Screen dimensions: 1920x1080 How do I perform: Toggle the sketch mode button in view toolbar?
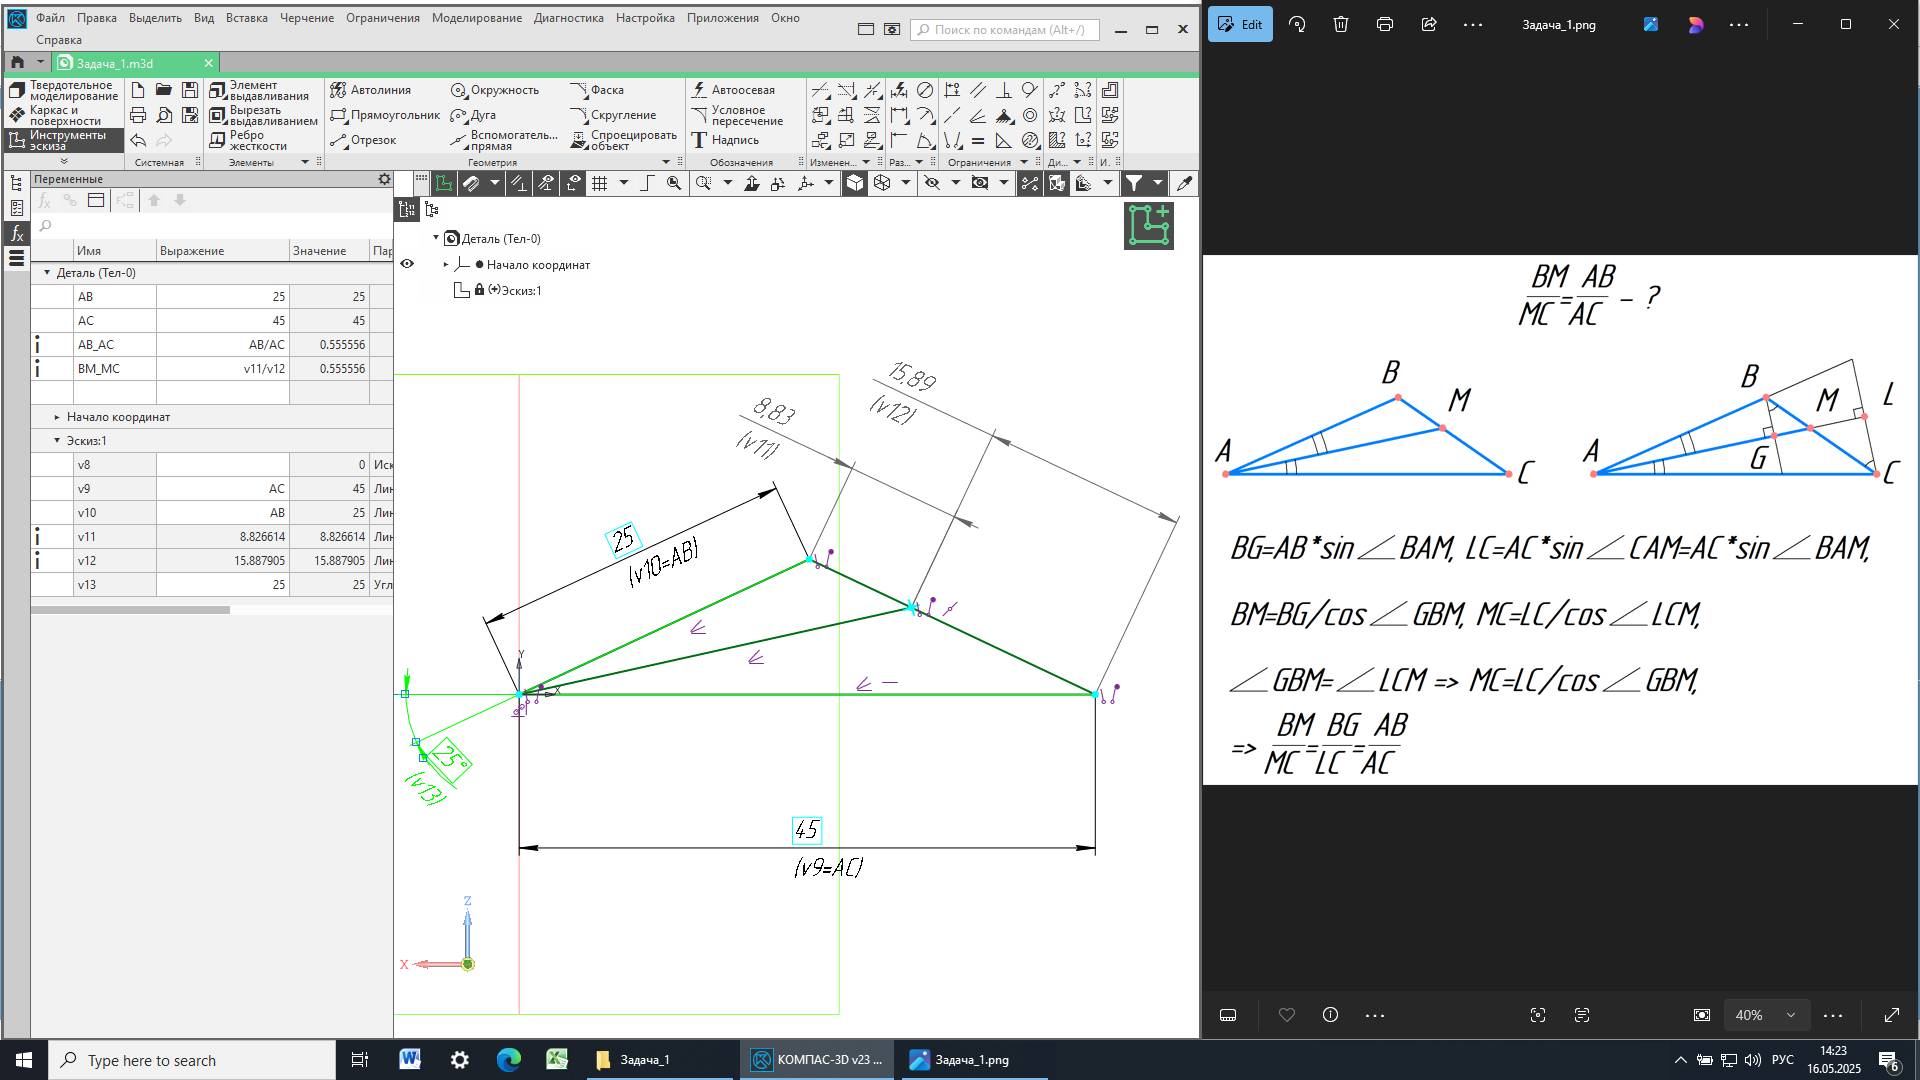coord(444,183)
